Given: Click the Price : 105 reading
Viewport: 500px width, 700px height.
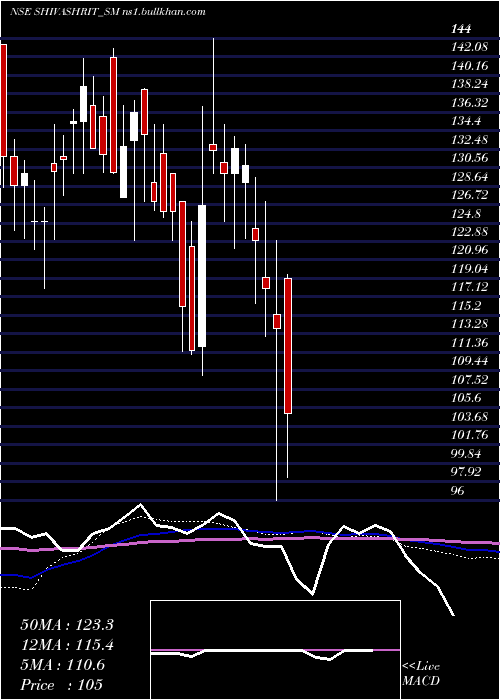Looking at the screenshot, I should 61,685.
